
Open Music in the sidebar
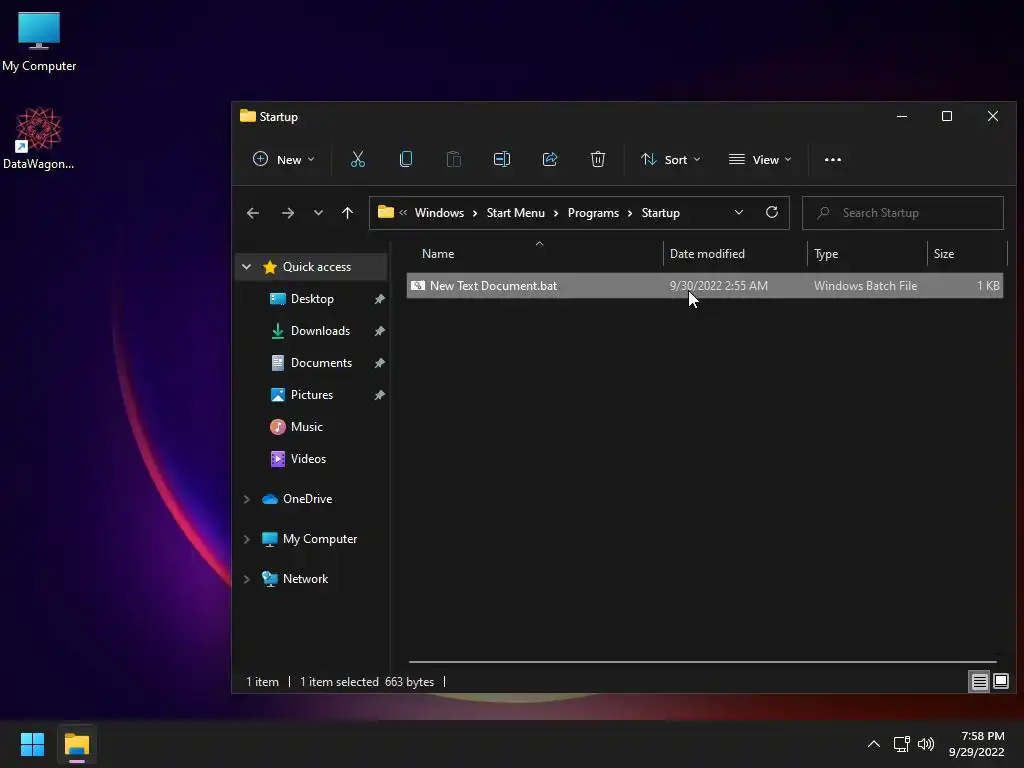[306, 427]
